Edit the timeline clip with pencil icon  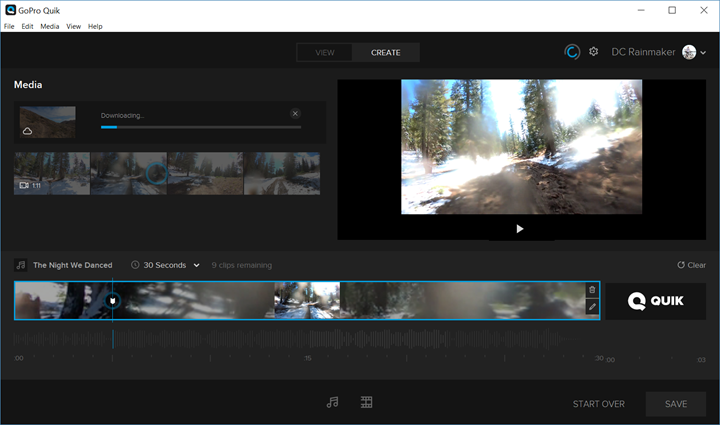click(592, 307)
